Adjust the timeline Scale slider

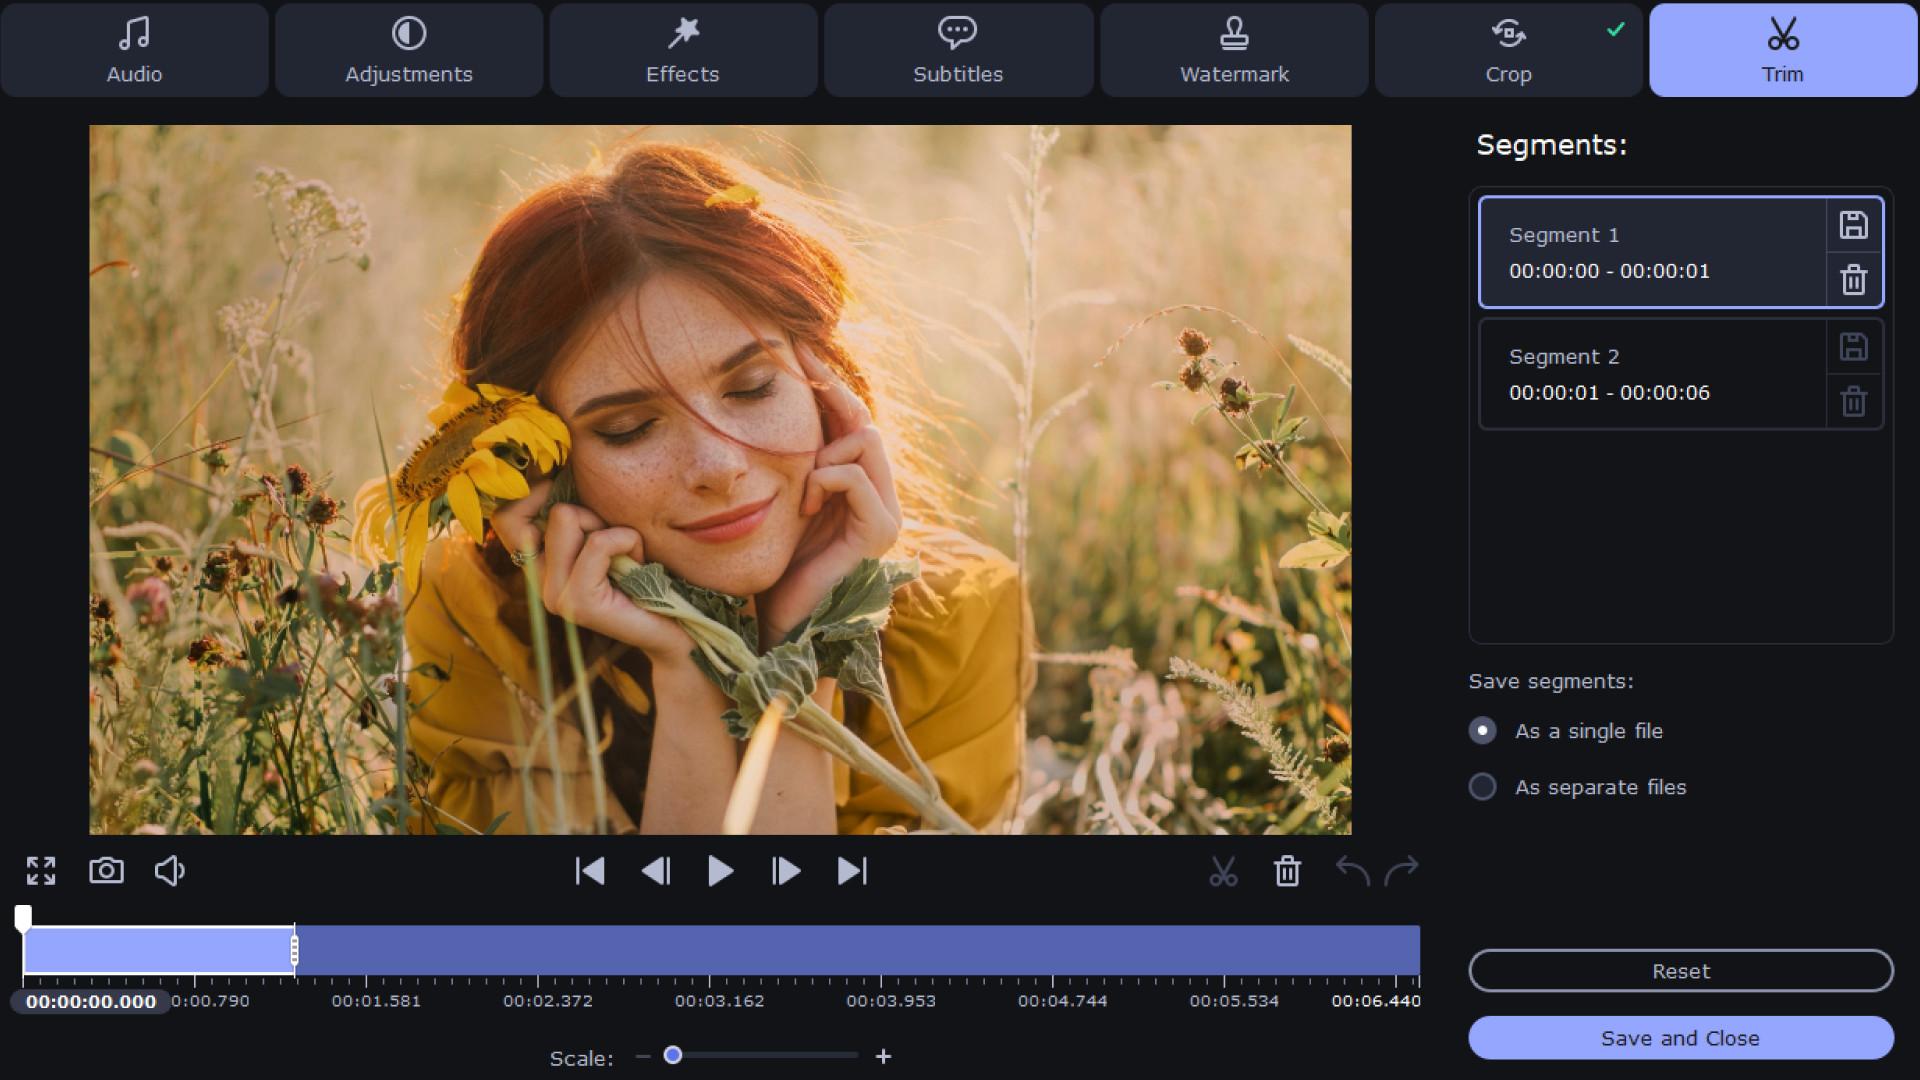point(675,1055)
